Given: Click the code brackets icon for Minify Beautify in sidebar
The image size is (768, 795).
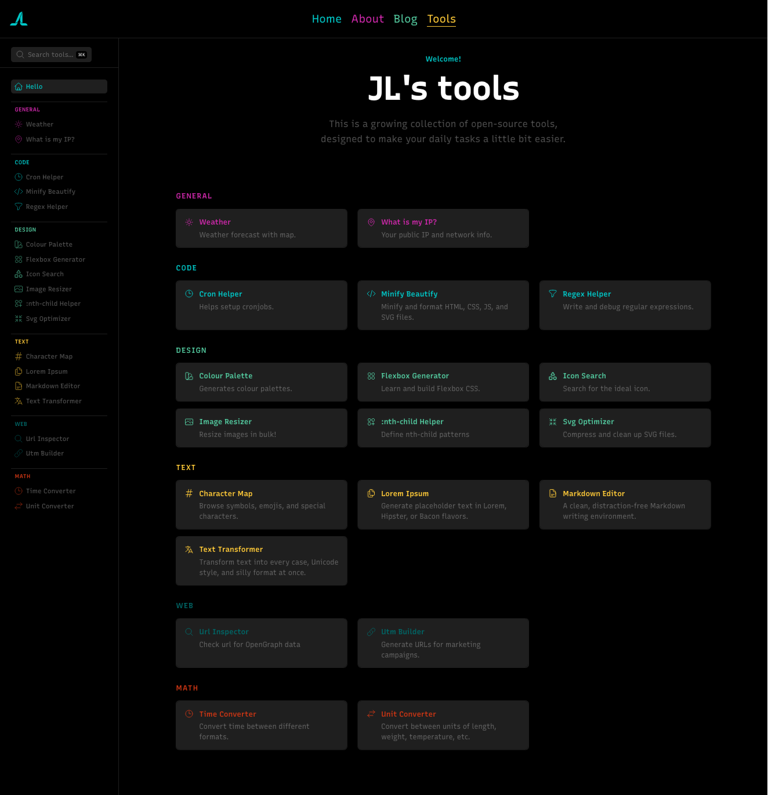Looking at the screenshot, I should (18, 192).
